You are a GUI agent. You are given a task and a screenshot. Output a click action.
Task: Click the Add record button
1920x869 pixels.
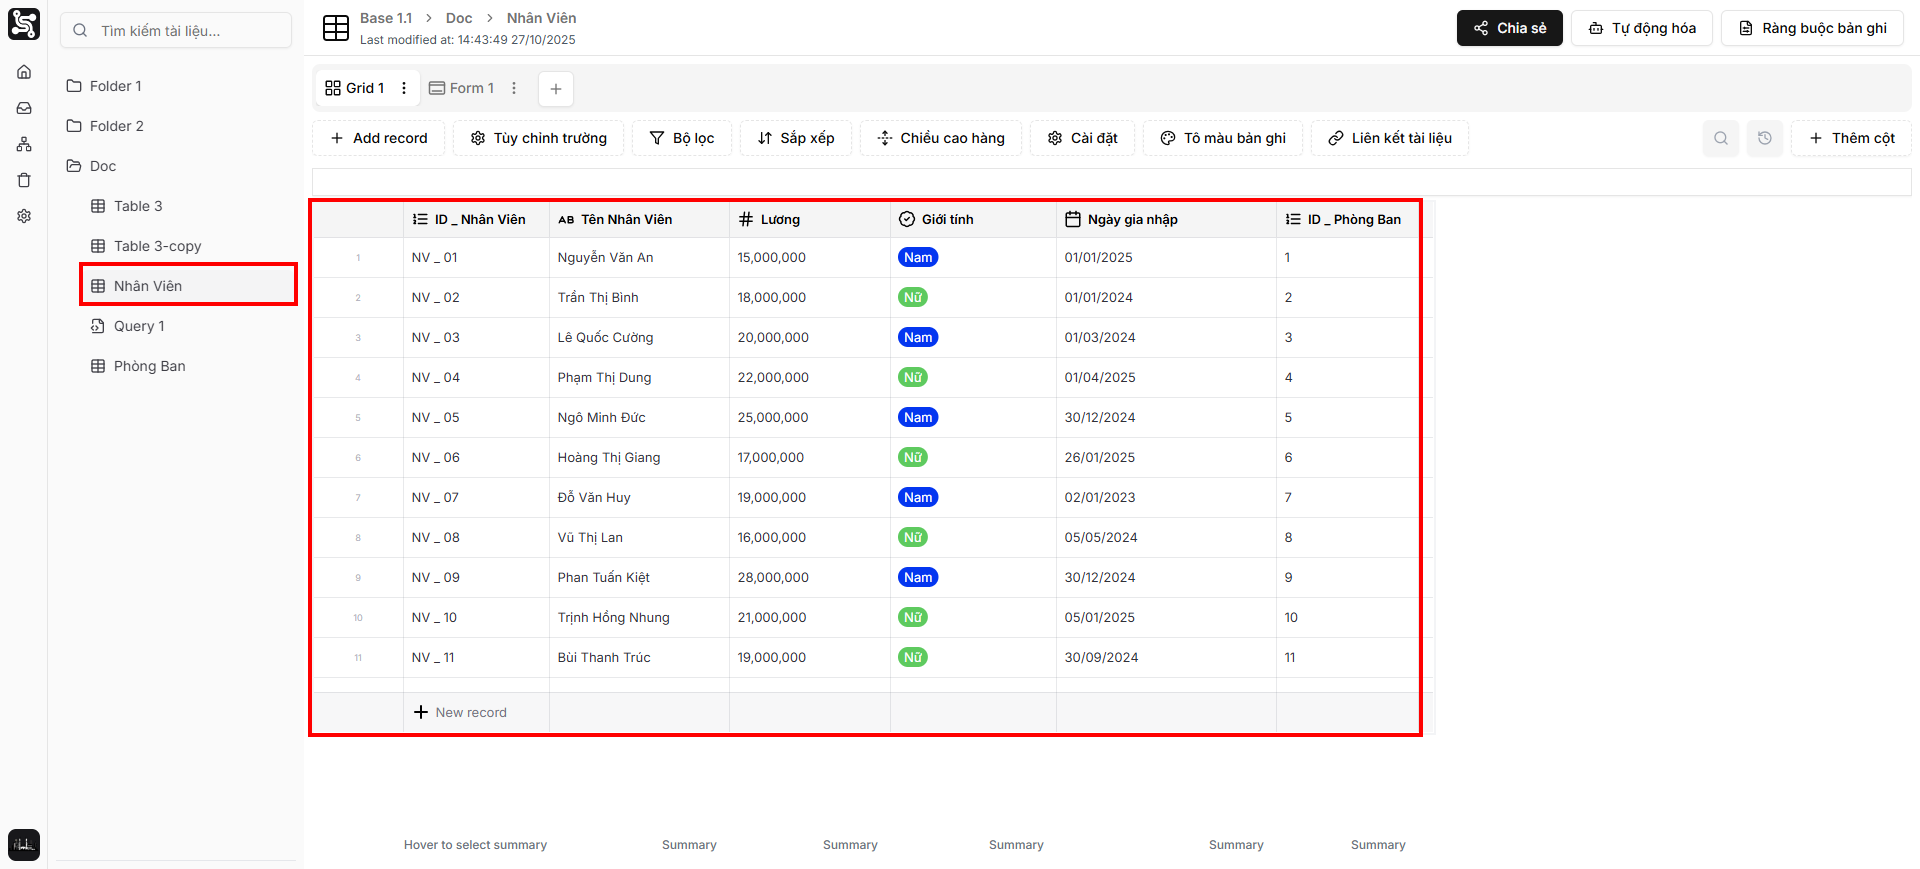378,138
